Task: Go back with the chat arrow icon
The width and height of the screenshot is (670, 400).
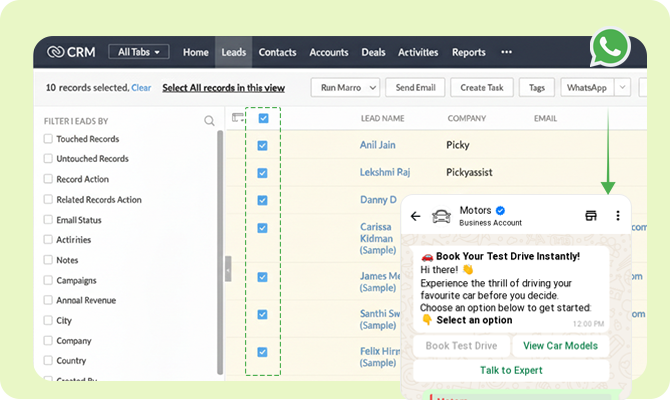Action: coord(415,216)
